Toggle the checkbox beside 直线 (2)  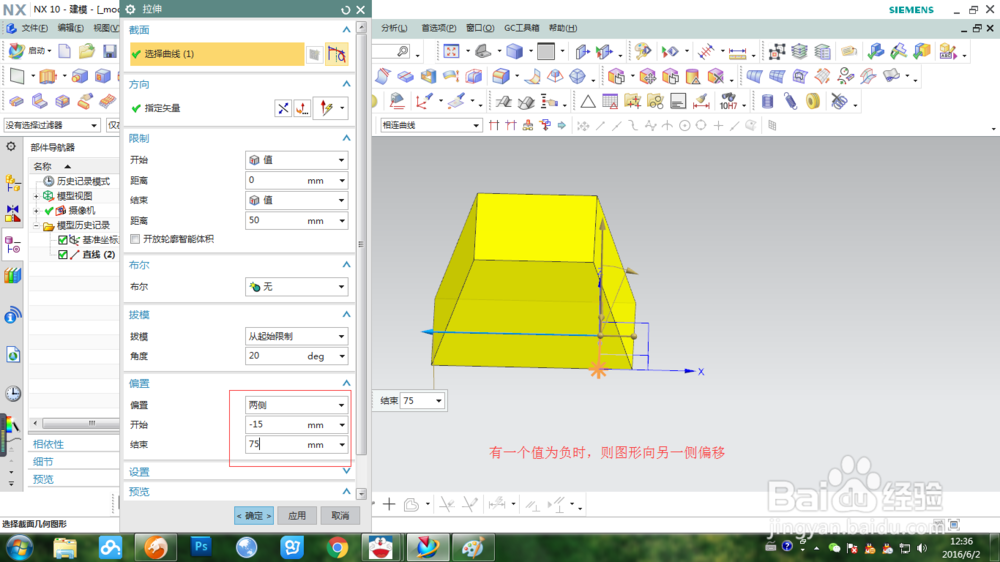pyautogui.click(x=62, y=255)
